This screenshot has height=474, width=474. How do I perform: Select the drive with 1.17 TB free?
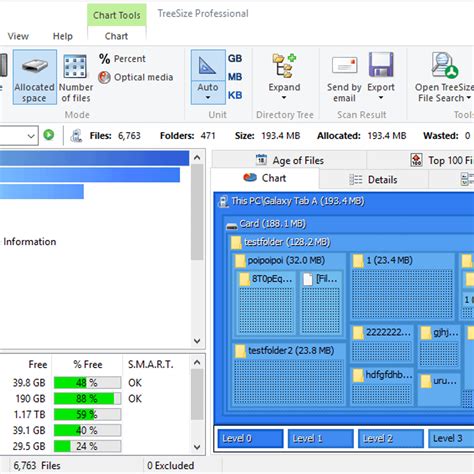click(95, 414)
